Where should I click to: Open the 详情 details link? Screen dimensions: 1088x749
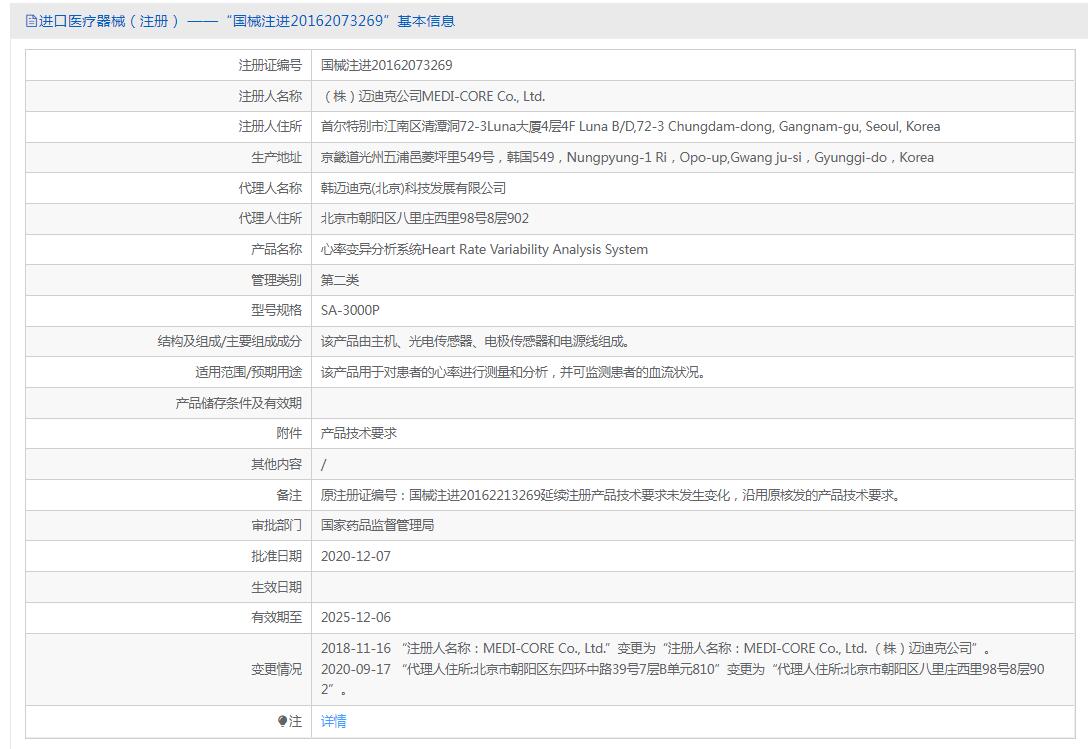pos(333,721)
